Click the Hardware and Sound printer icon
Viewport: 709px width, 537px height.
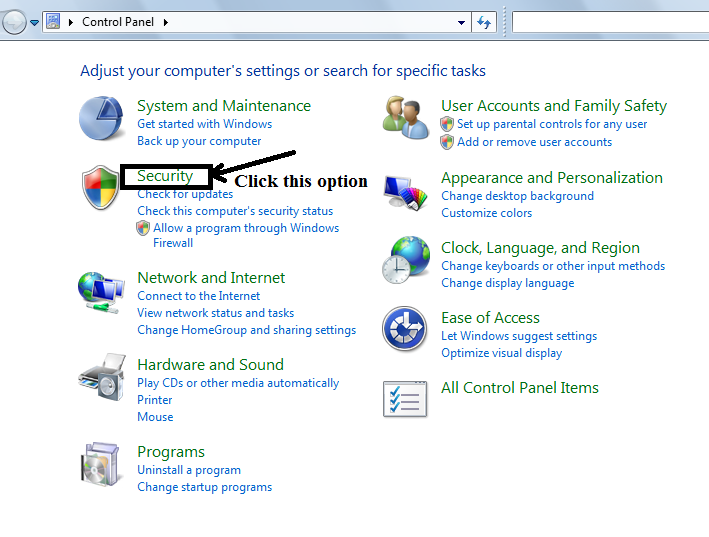click(x=102, y=380)
